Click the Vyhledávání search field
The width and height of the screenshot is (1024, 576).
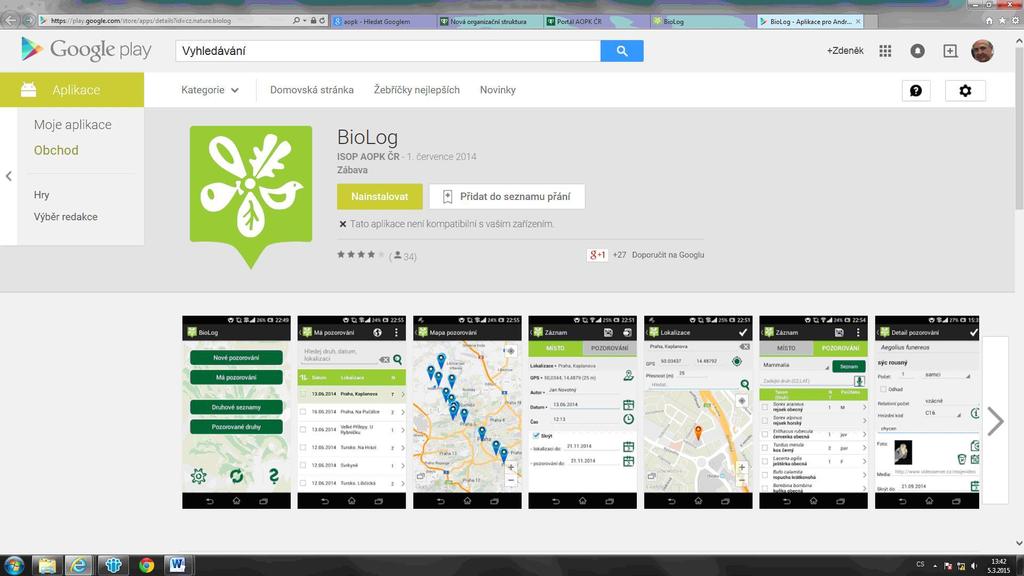click(388, 51)
